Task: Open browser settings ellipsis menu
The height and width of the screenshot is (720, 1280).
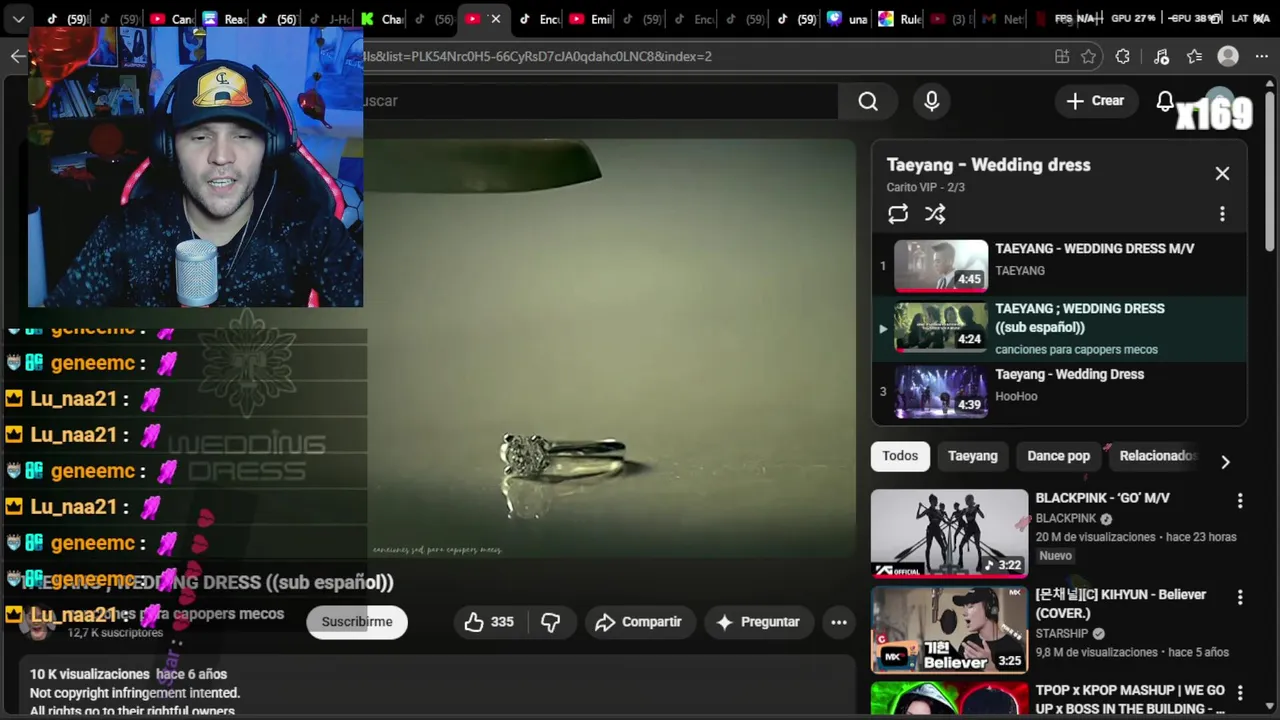Action: point(1262,57)
